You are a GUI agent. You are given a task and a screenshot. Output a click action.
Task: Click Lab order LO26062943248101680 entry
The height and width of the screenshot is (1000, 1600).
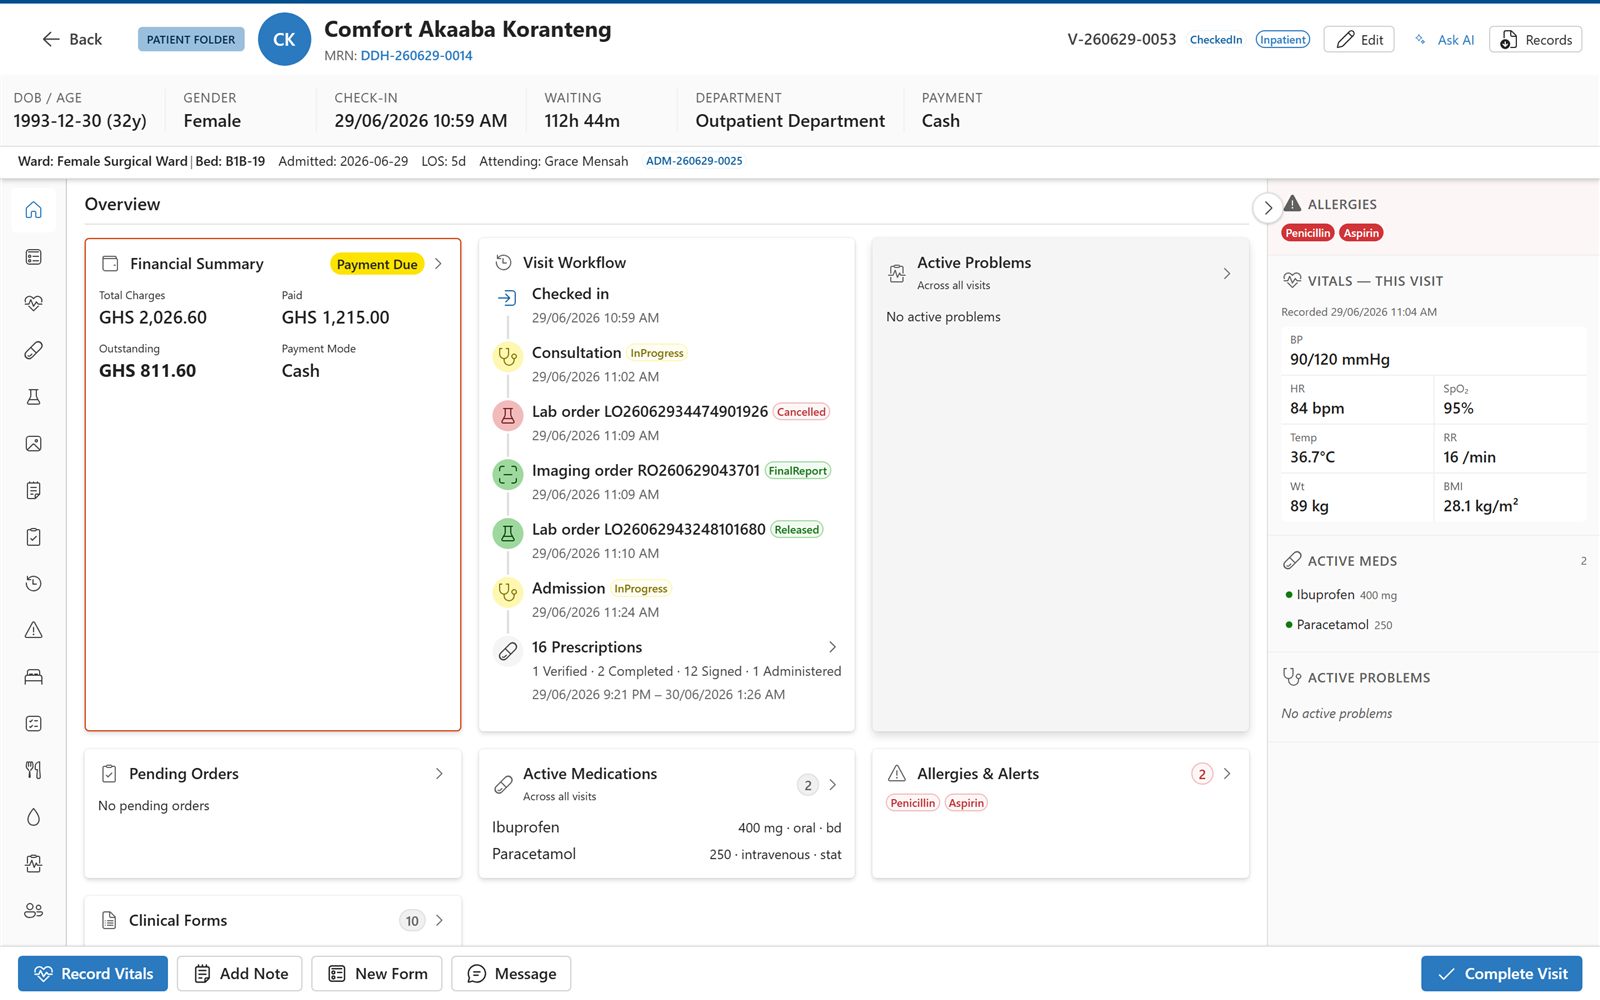coord(649,529)
